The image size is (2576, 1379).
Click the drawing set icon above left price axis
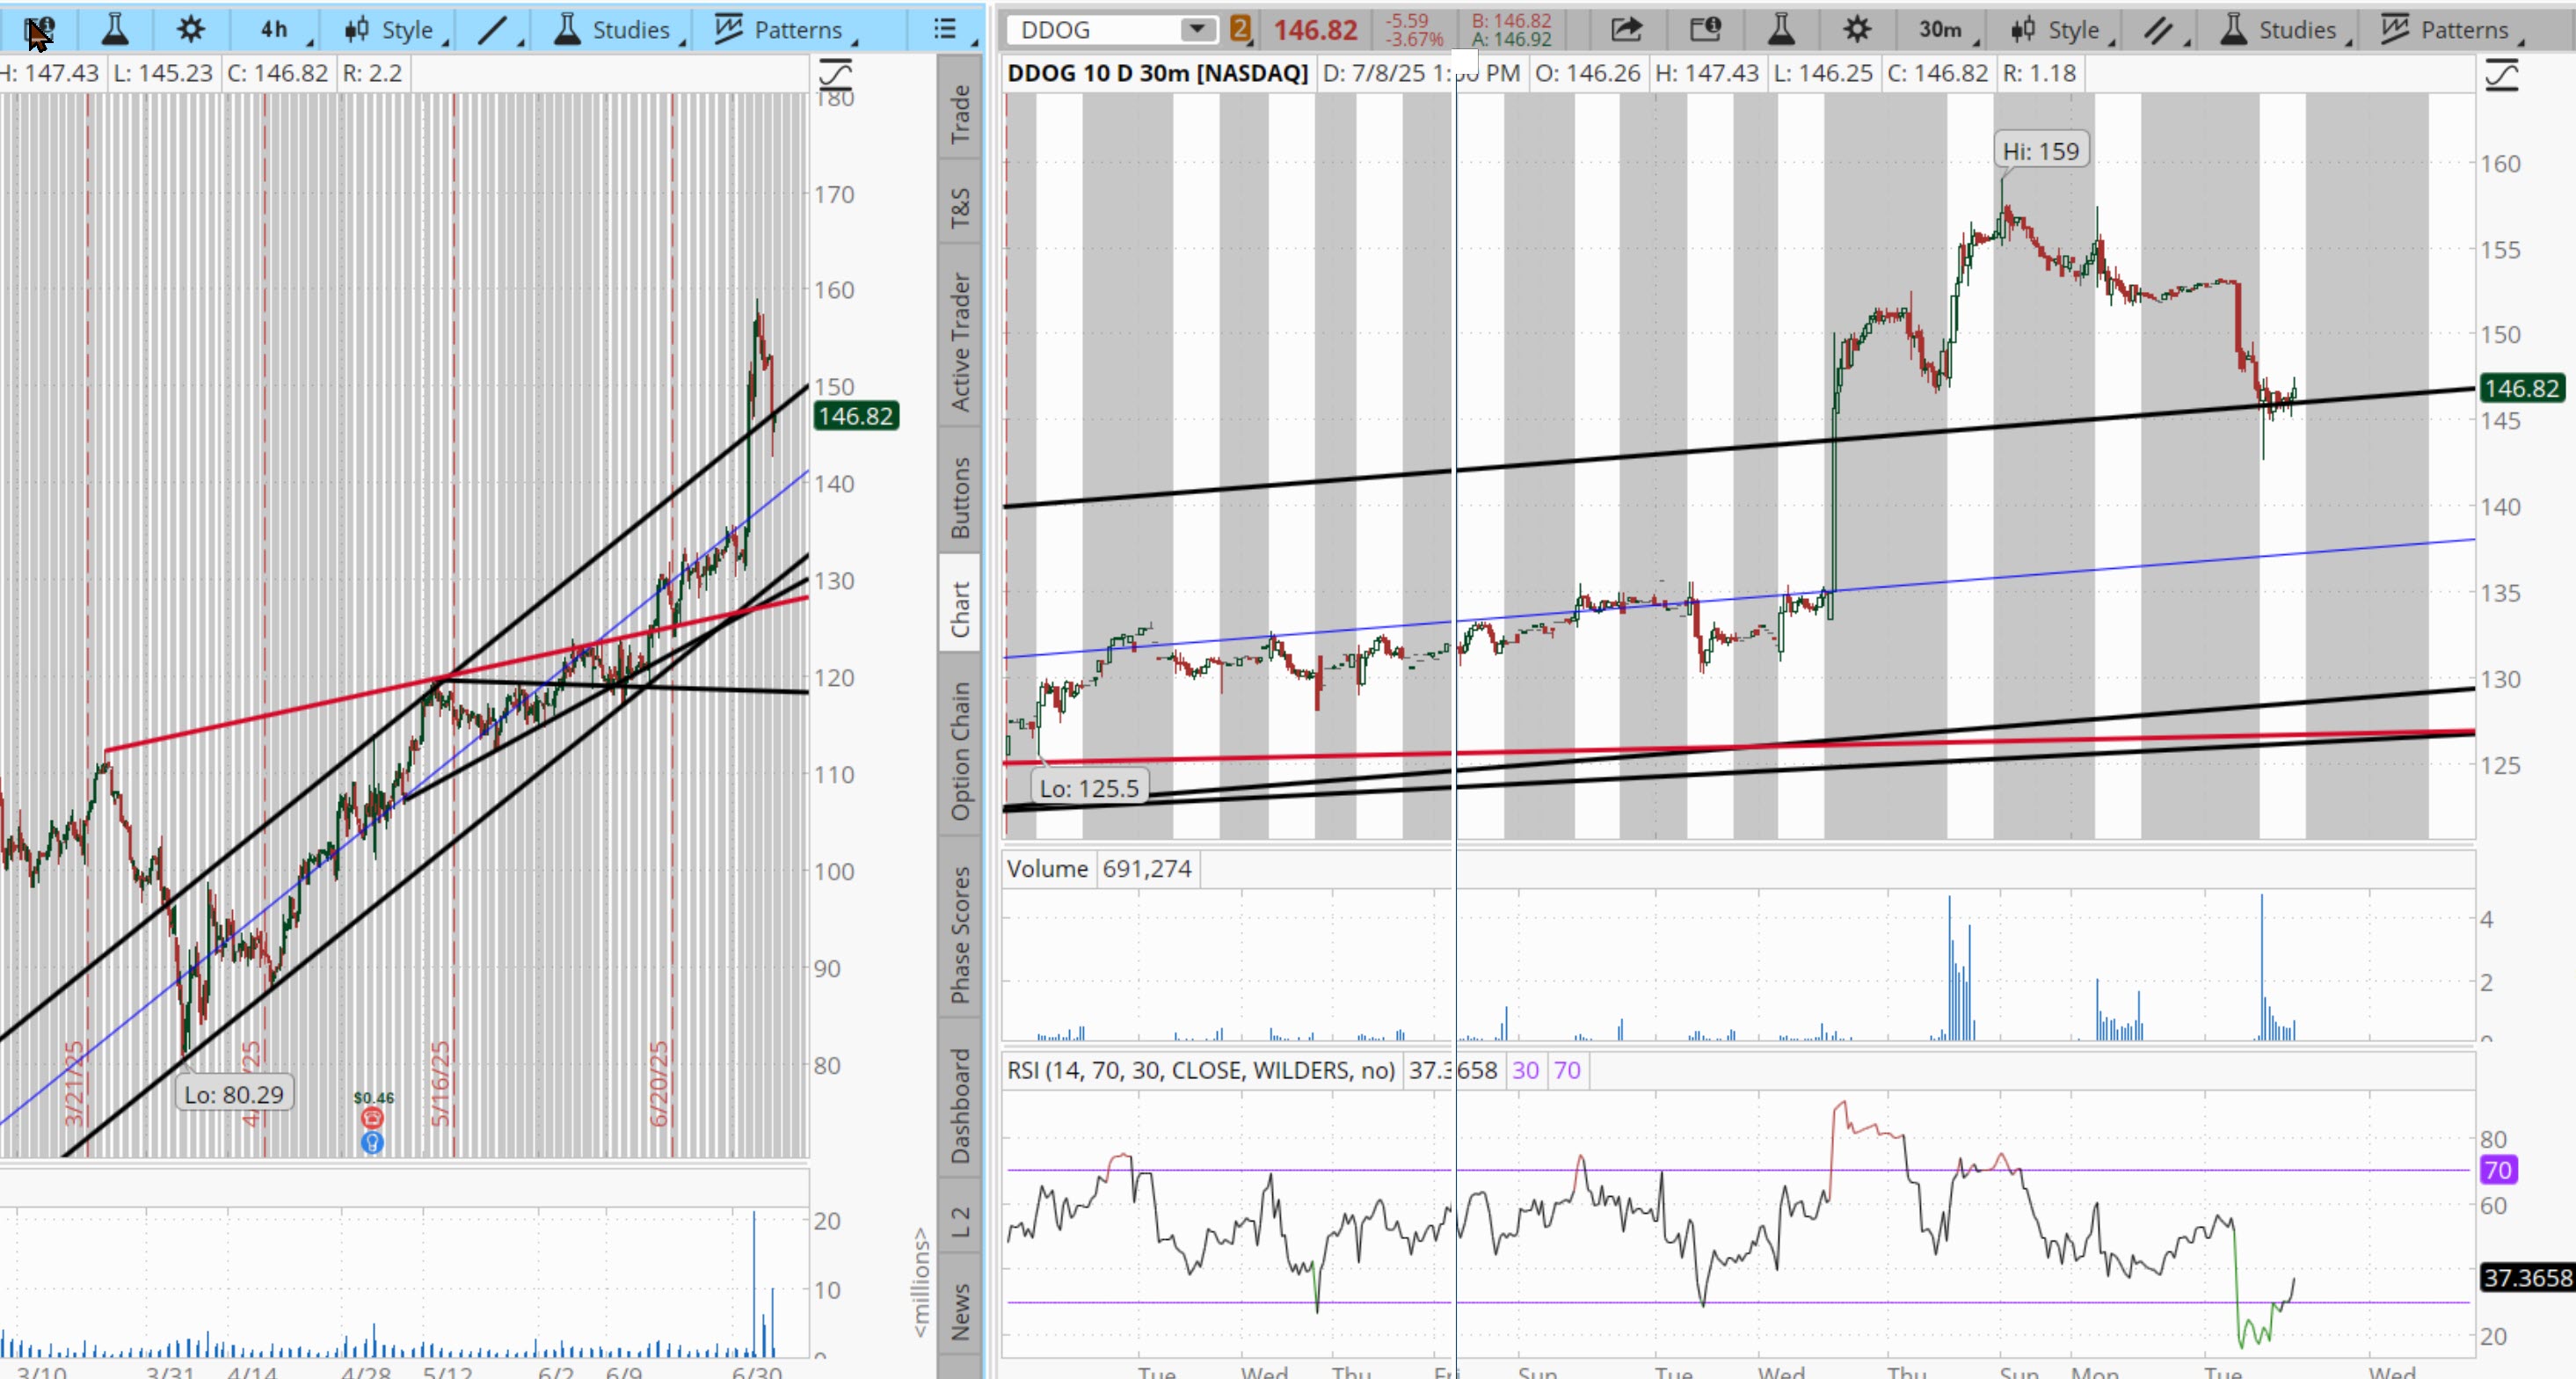[835, 73]
